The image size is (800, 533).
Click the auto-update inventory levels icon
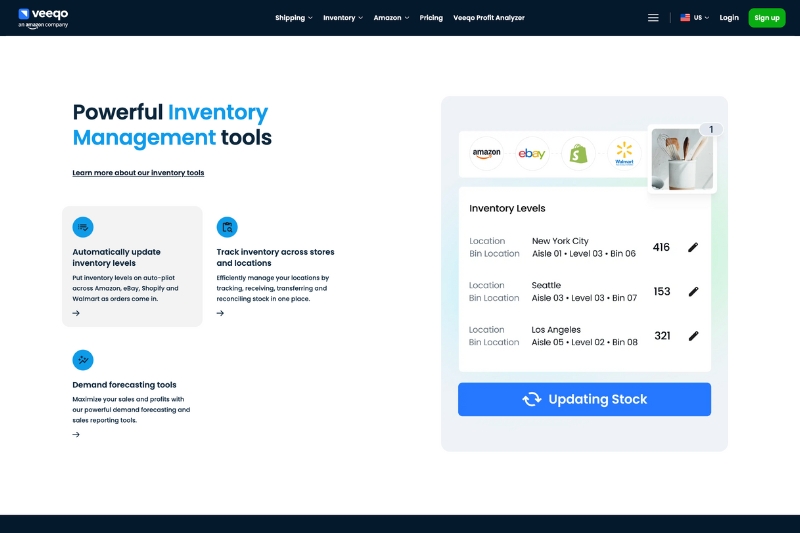click(83, 227)
